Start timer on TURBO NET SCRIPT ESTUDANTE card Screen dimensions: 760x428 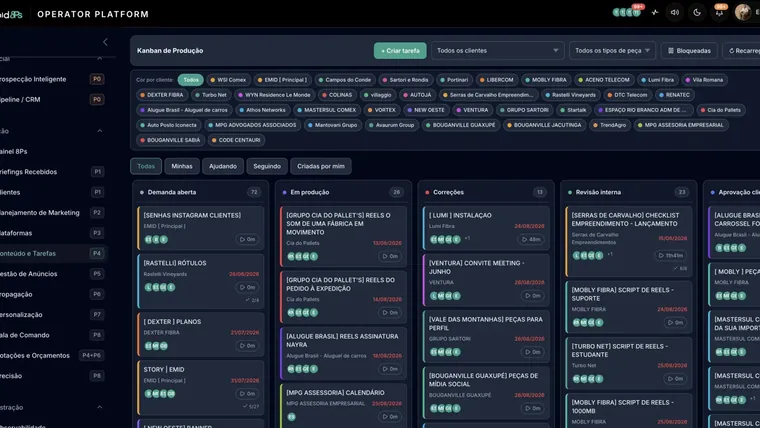[x=675, y=379]
